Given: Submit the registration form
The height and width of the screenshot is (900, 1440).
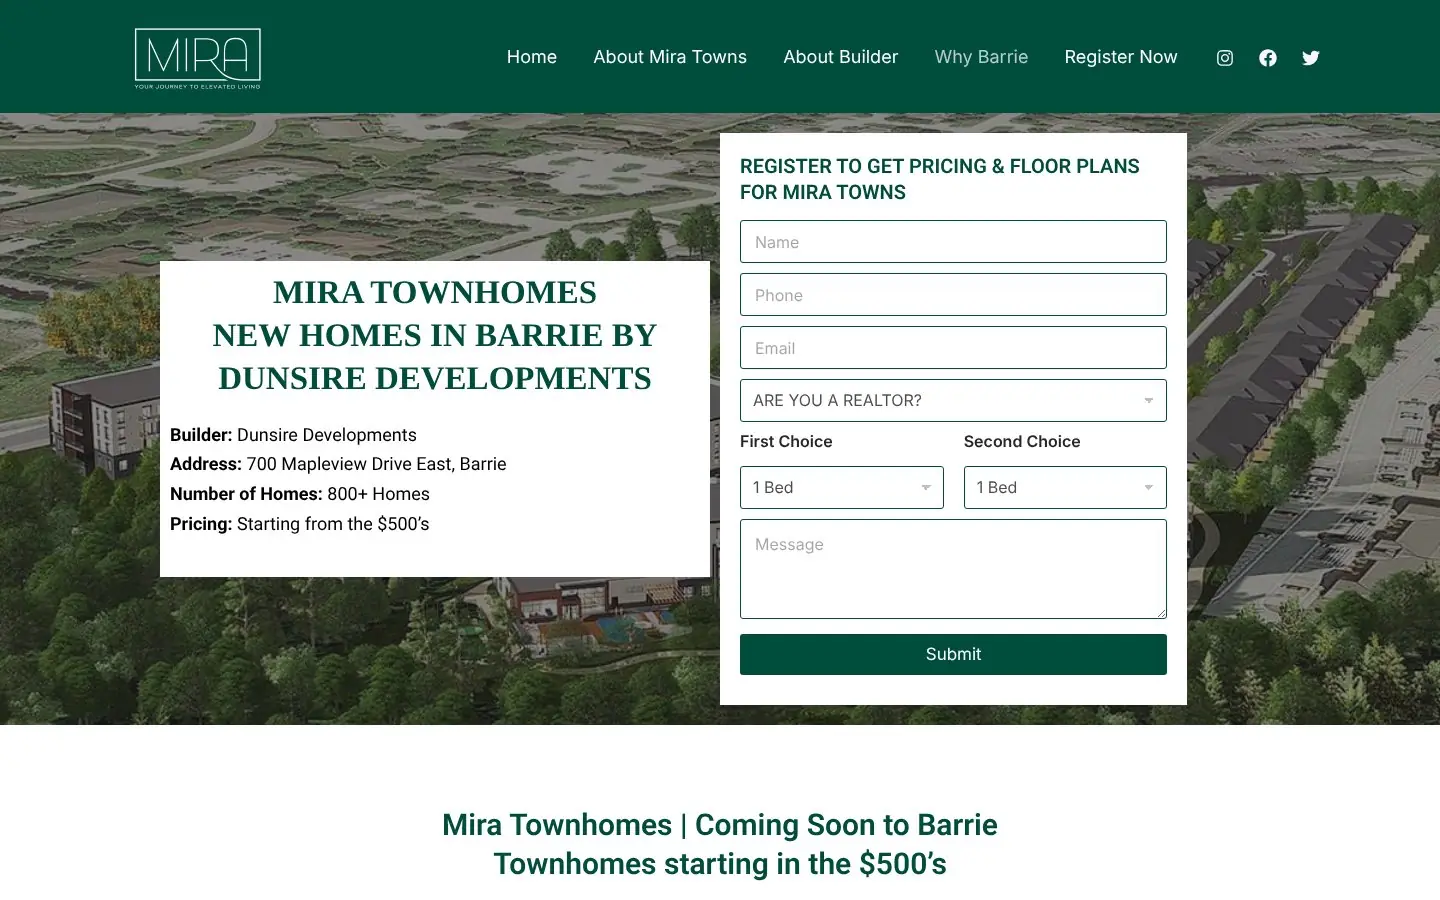Looking at the screenshot, I should [x=953, y=654].
